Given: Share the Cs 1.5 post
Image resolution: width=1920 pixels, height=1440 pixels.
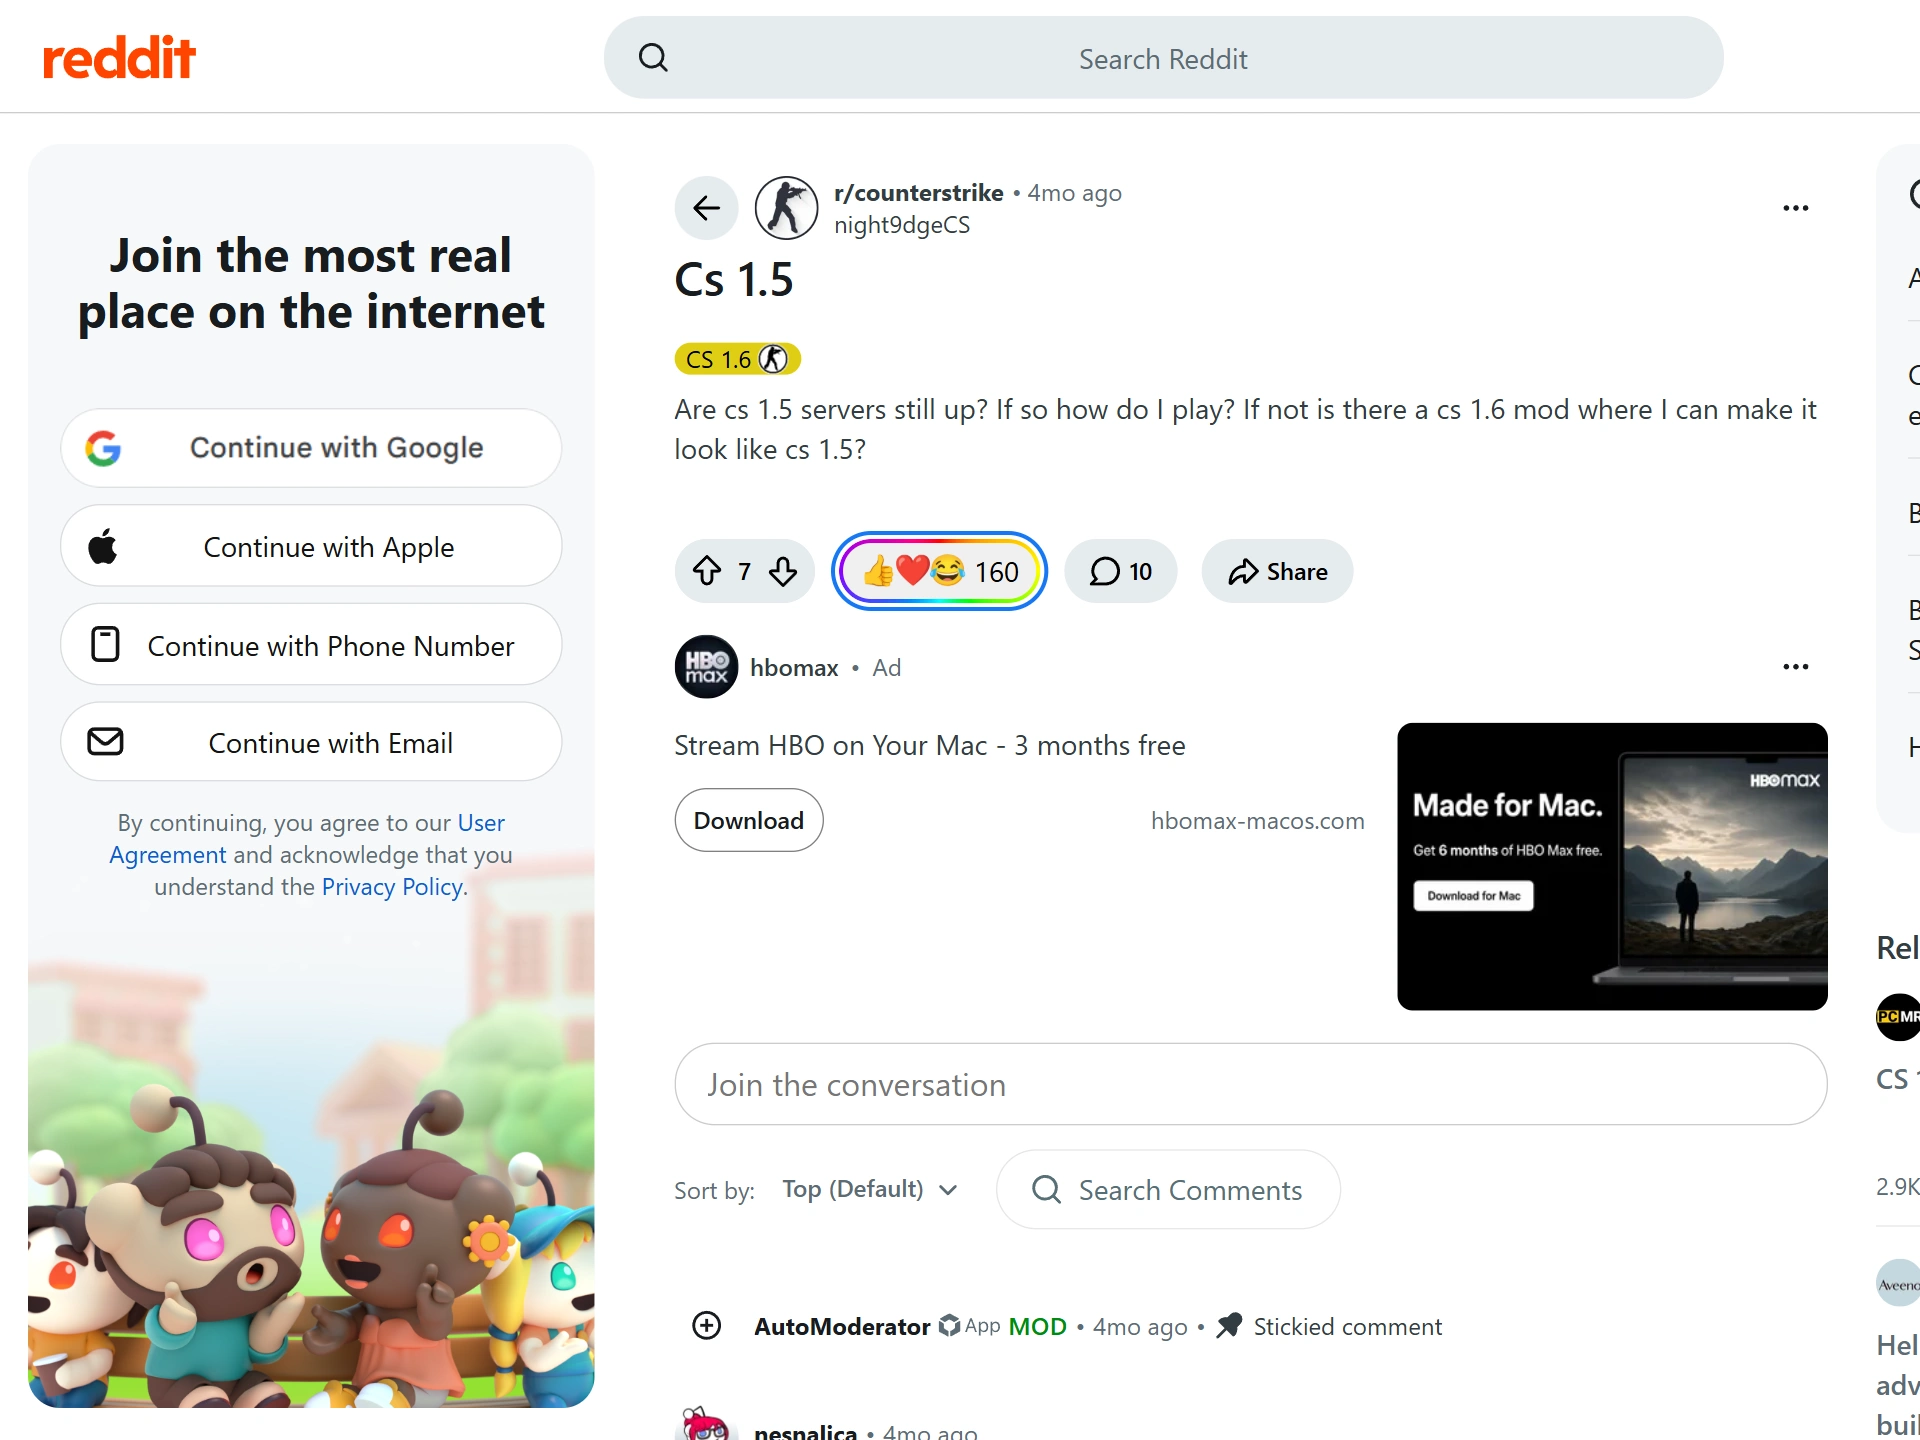Looking at the screenshot, I should pyautogui.click(x=1277, y=571).
